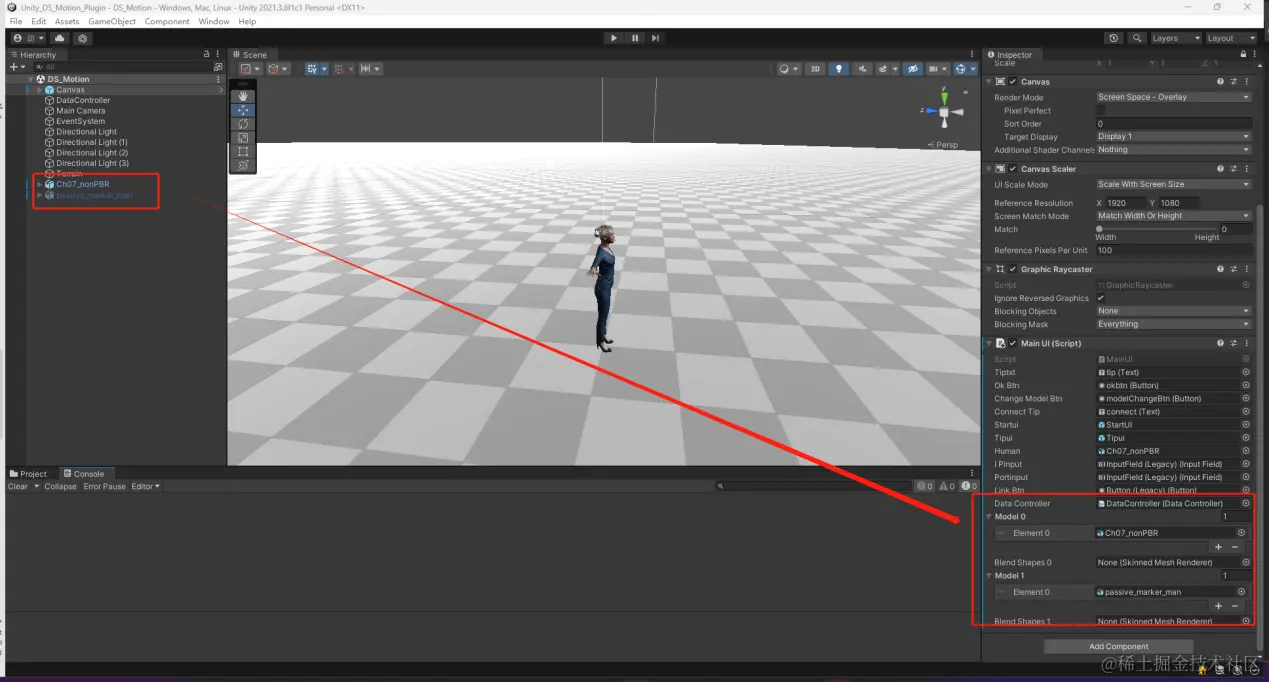Click the Hierarchy create plus icon
The image size is (1269, 682).
click(14, 67)
